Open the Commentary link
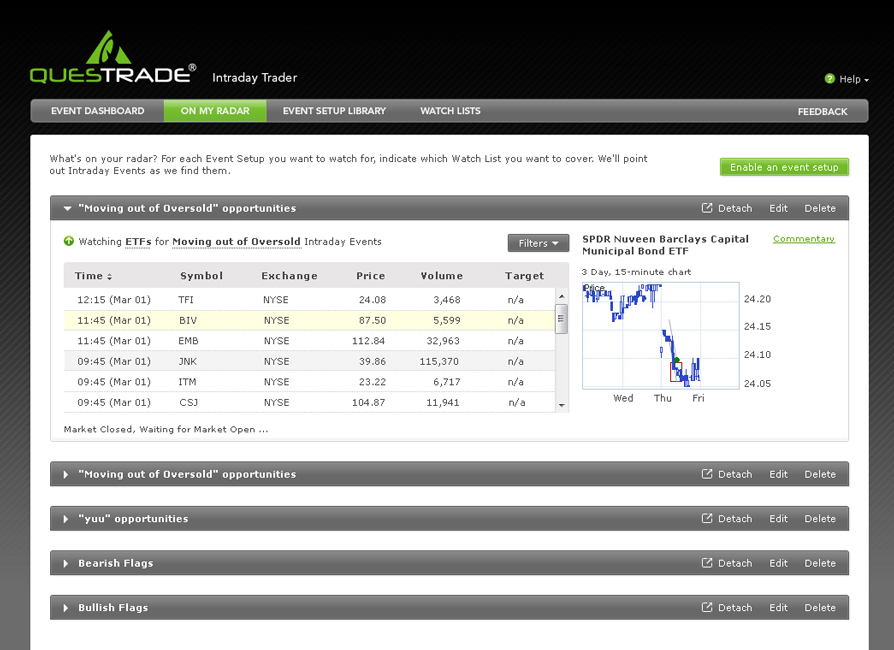 pyautogui.click(x=804, y=238)
